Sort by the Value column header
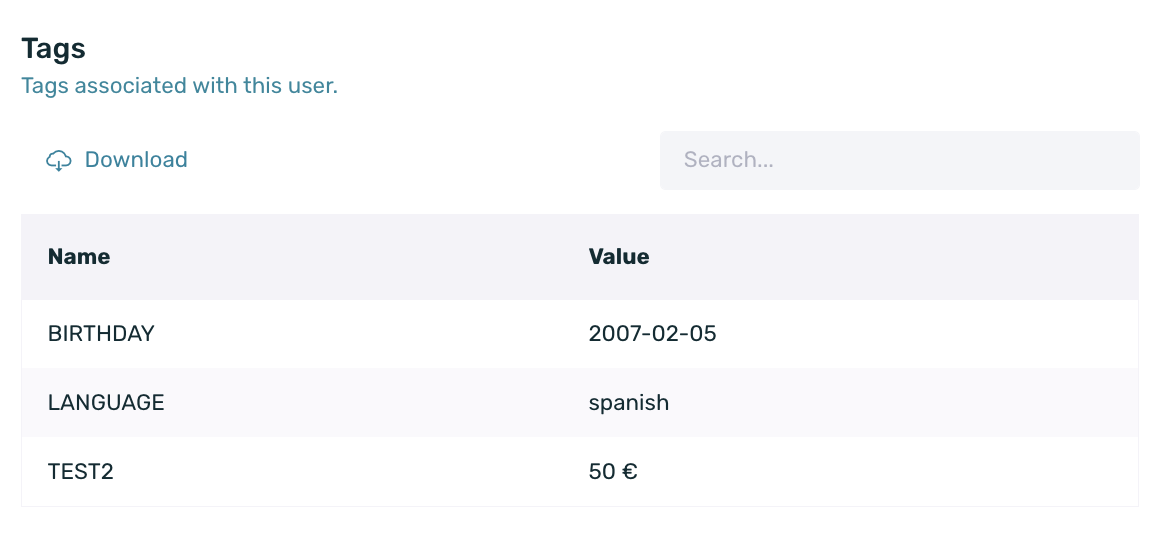Image resolution: width=1162 pixels, height=536 pixels. [x=619, y=257]
